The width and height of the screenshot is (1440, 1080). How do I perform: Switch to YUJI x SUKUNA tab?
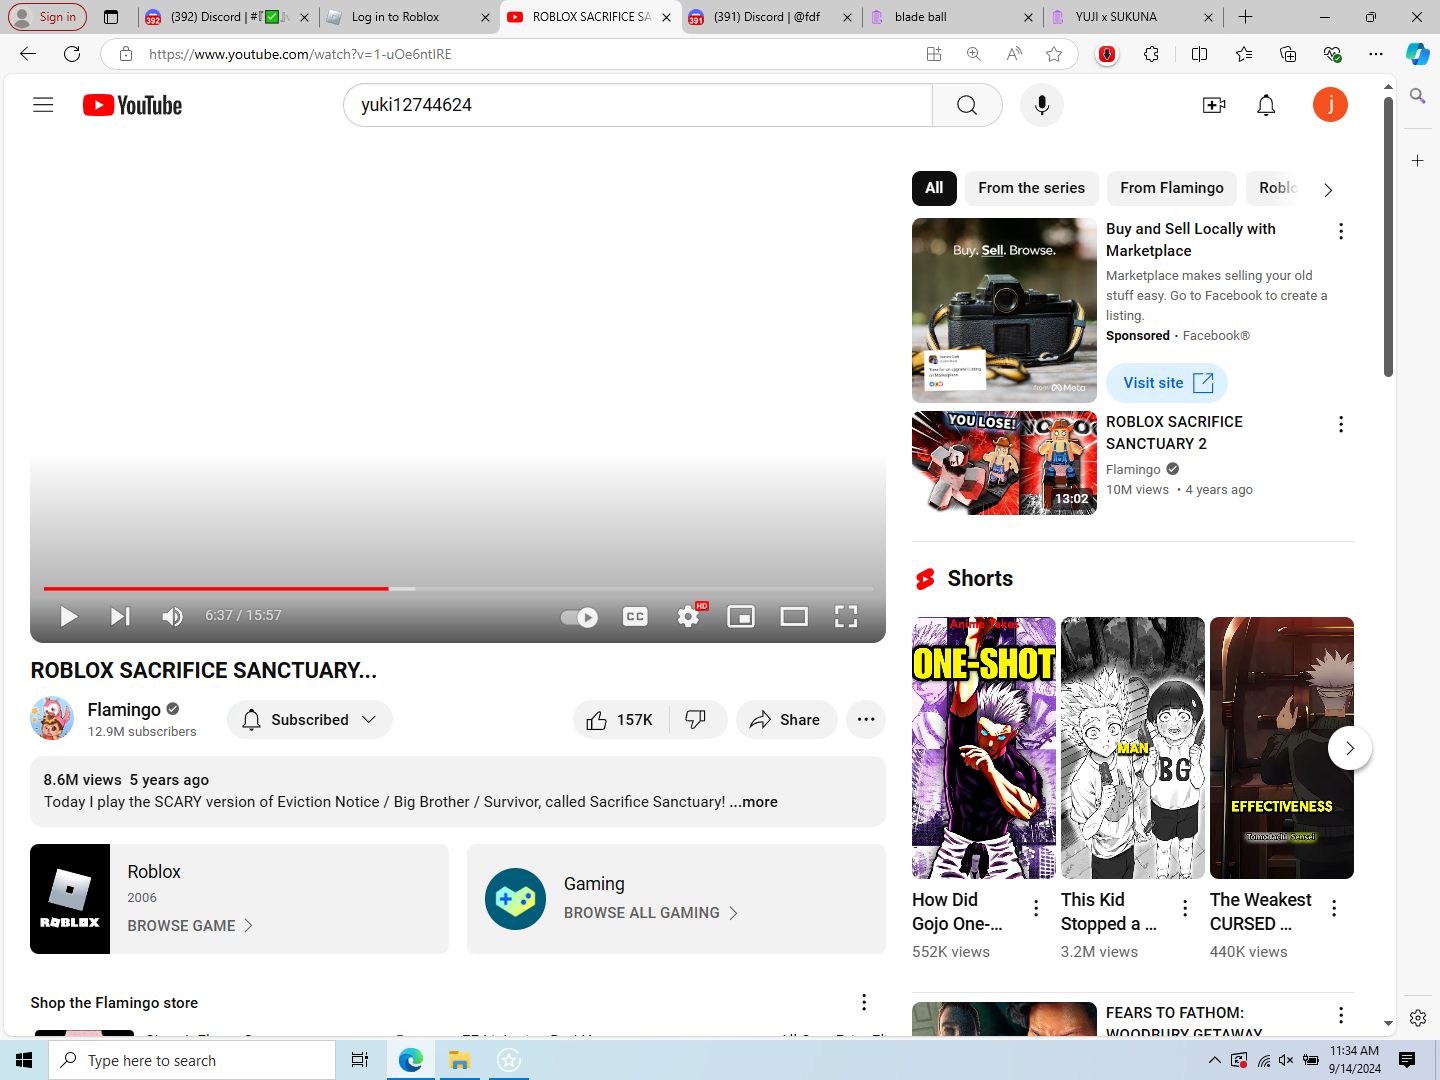(x=1133, y=17)
